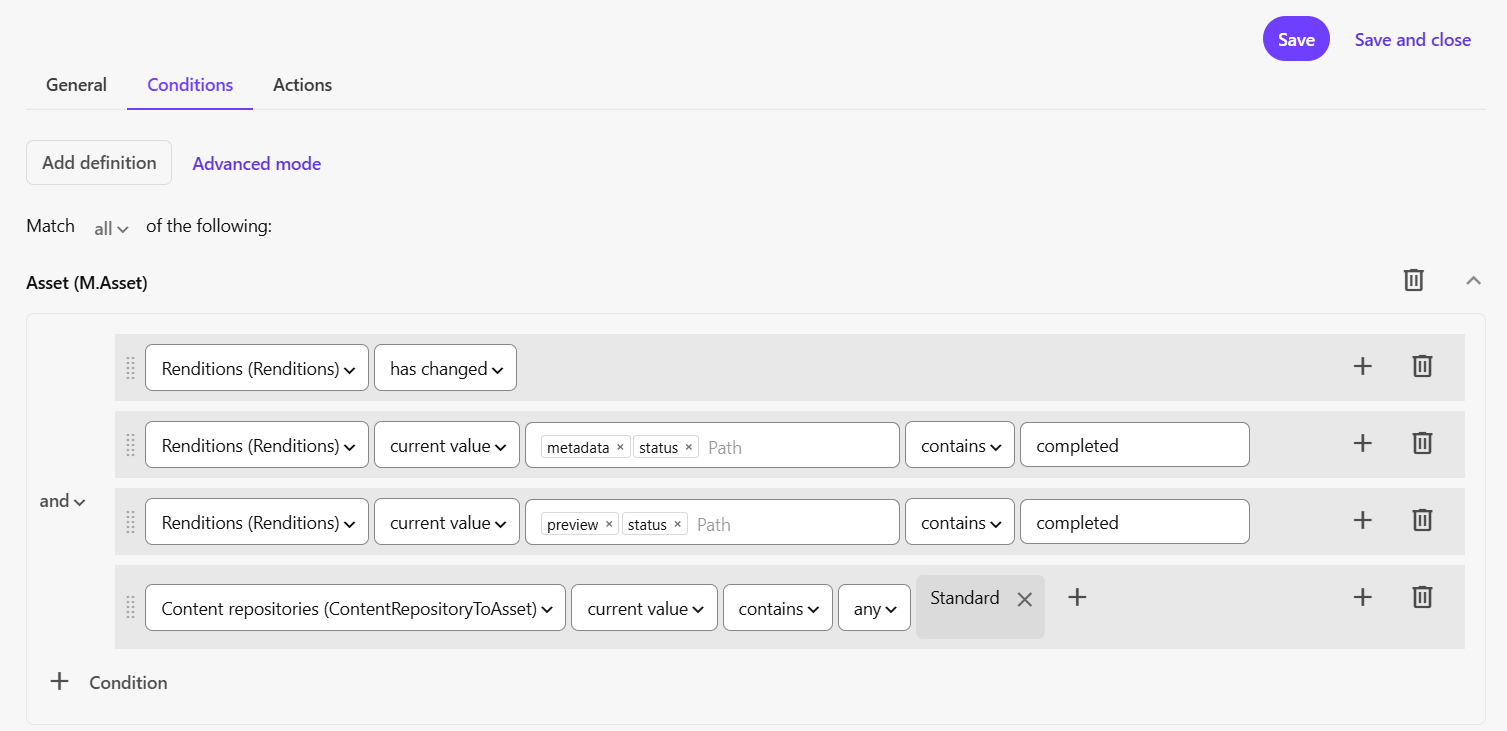
Task: Remove the metadata path tag
Action: point(620,447)
